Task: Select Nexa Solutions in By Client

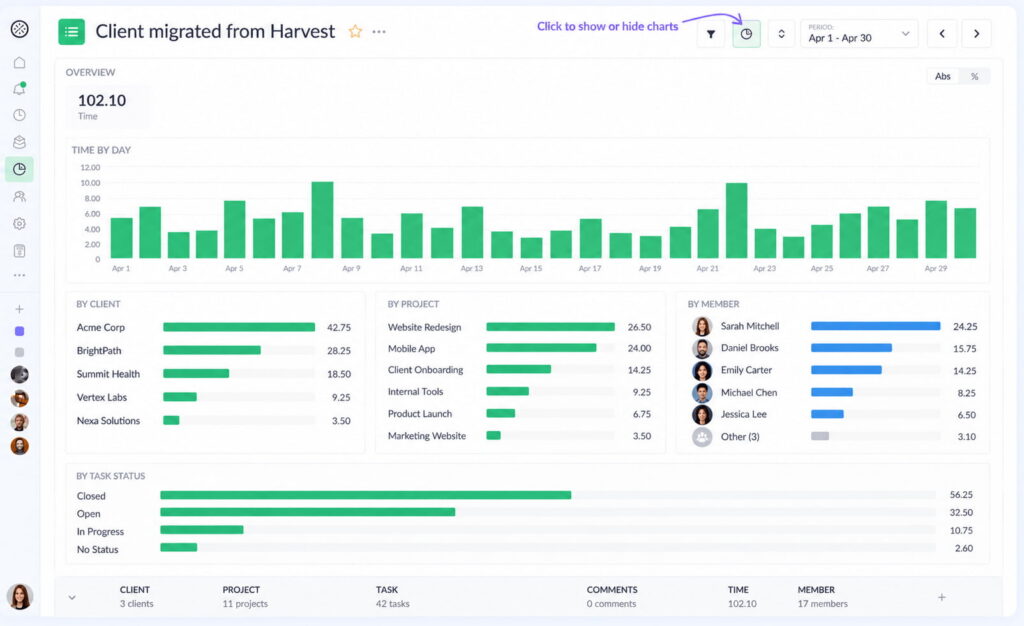Action: [214, 420]
